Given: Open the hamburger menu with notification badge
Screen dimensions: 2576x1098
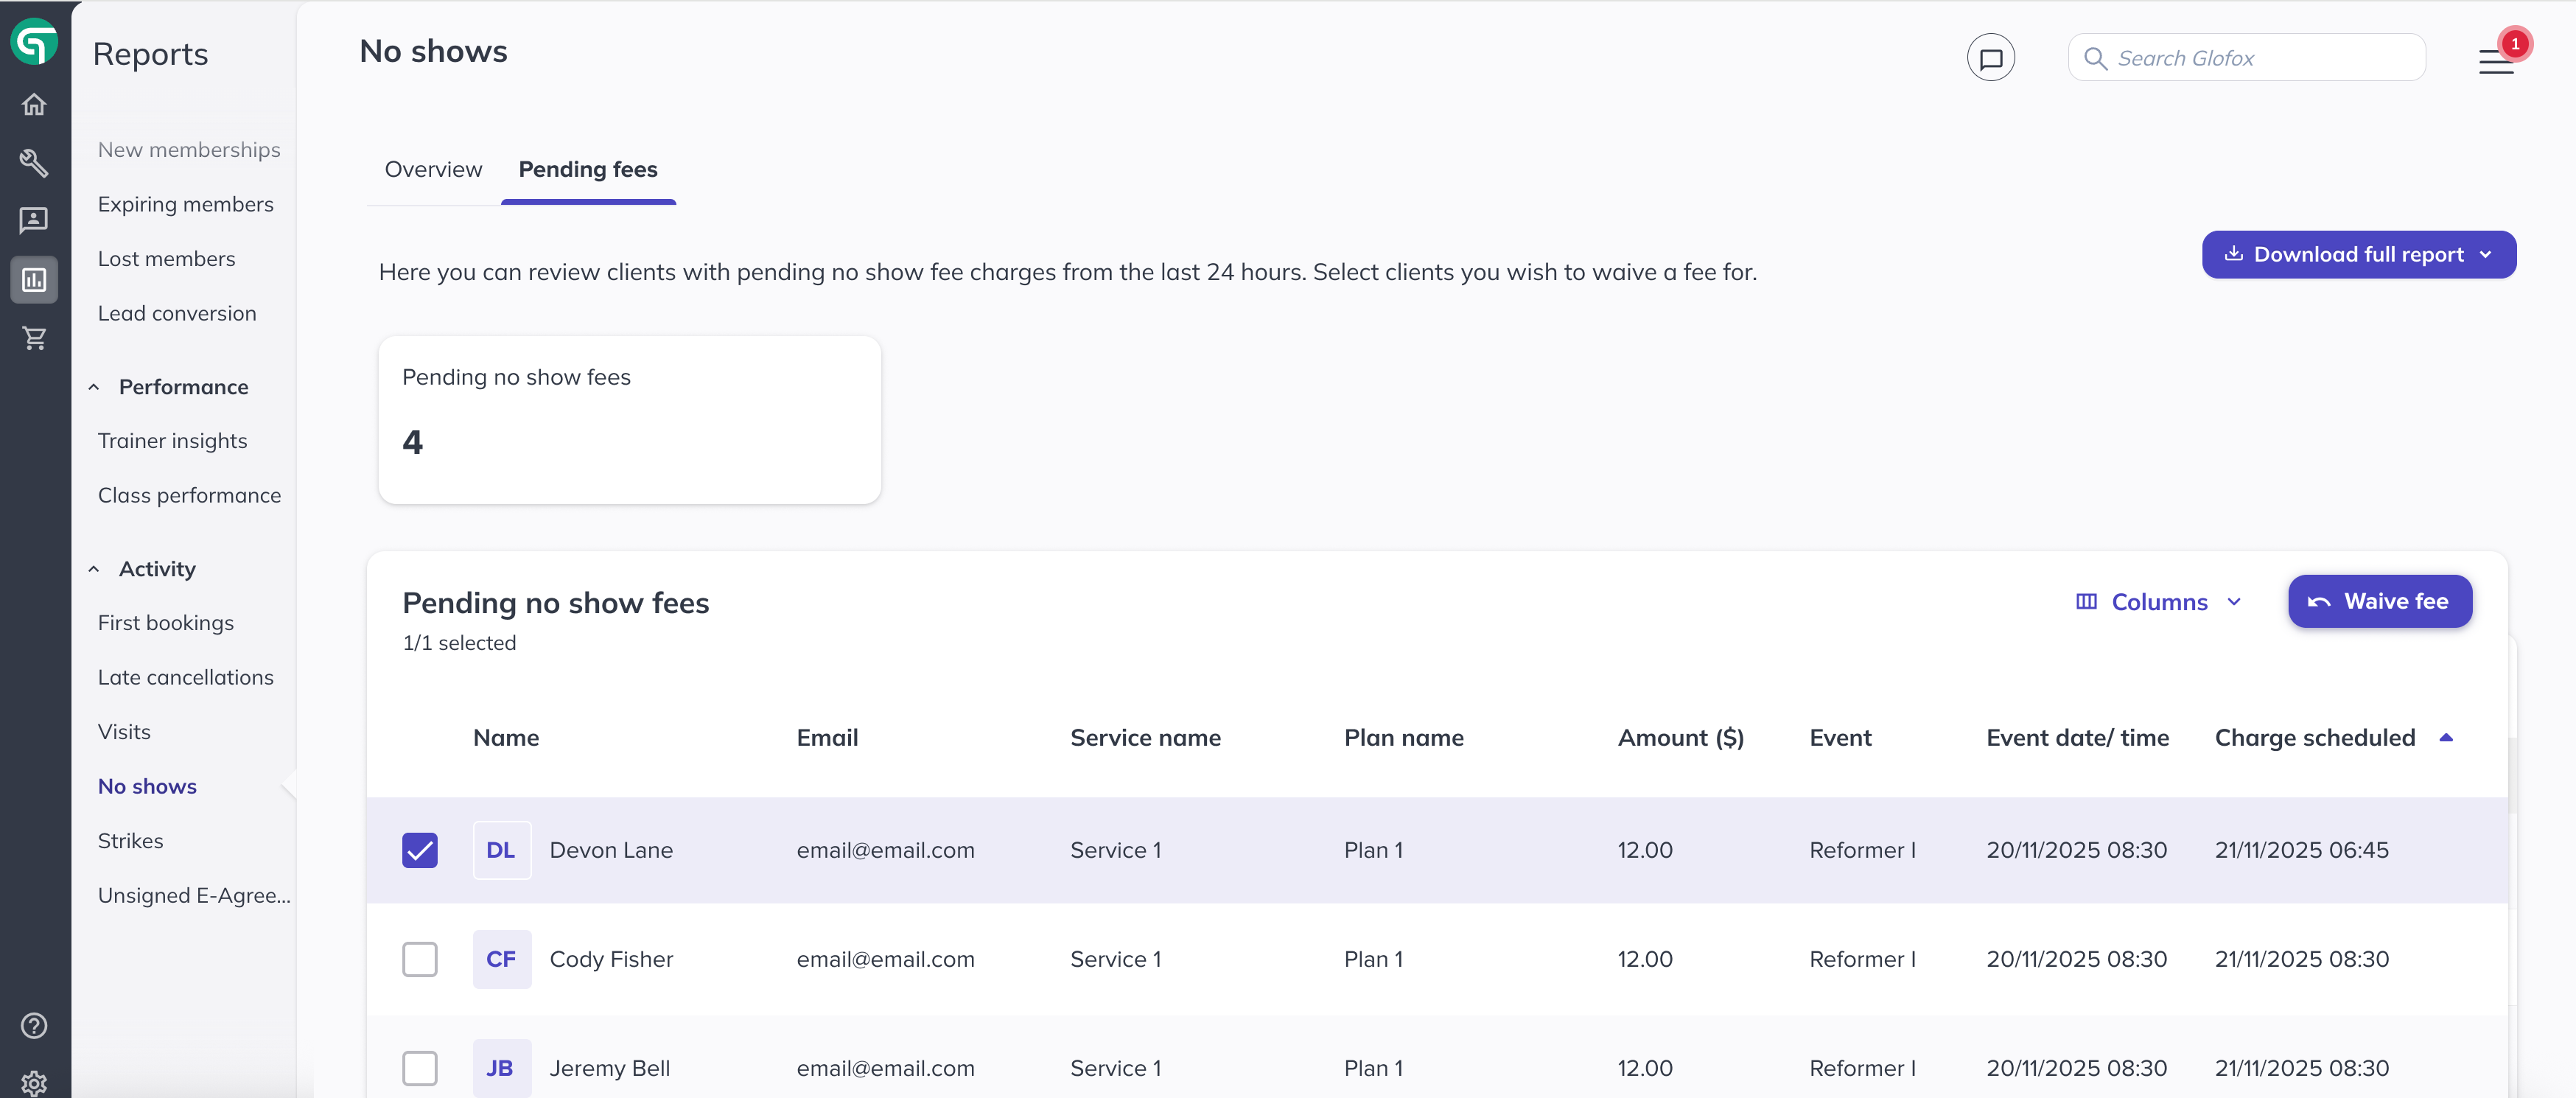Looking at the screenshot, I should 2497,61.
